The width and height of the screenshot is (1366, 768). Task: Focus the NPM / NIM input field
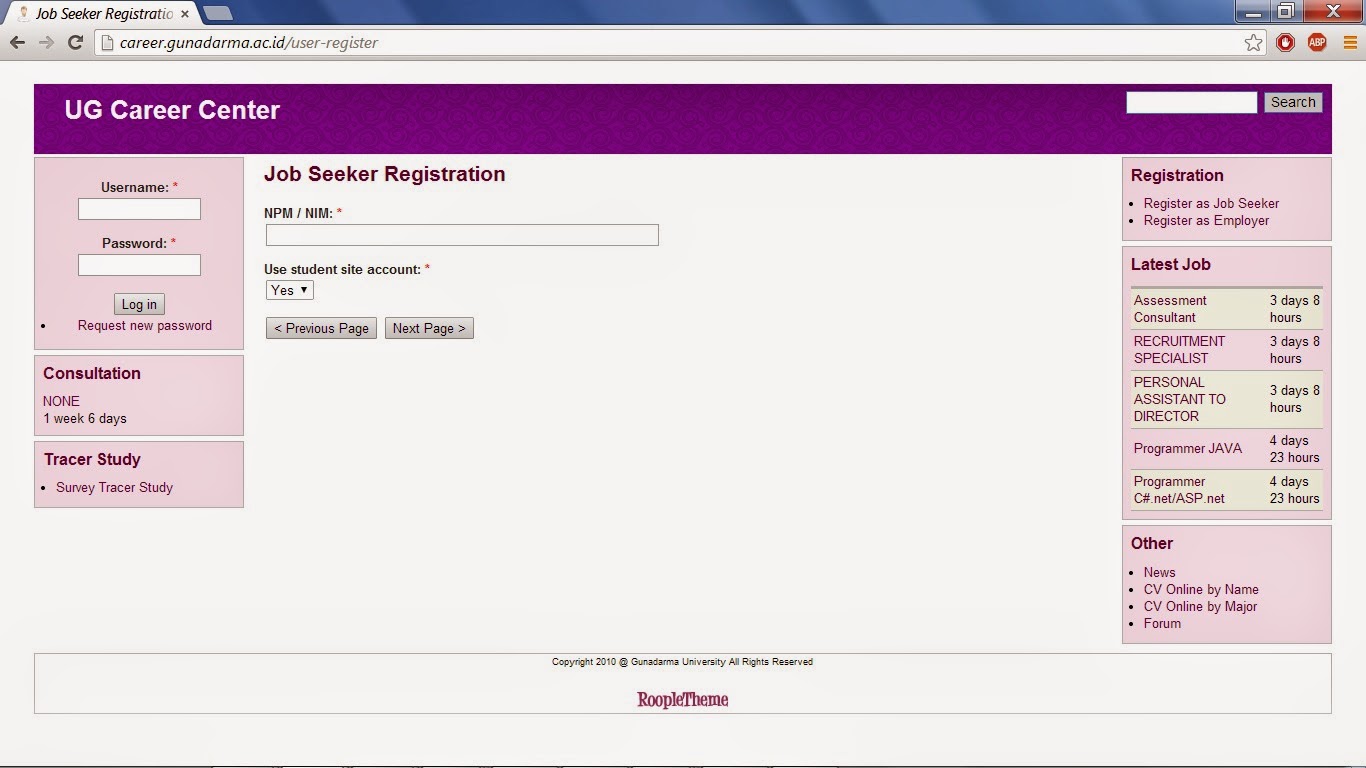pos(462,235)
